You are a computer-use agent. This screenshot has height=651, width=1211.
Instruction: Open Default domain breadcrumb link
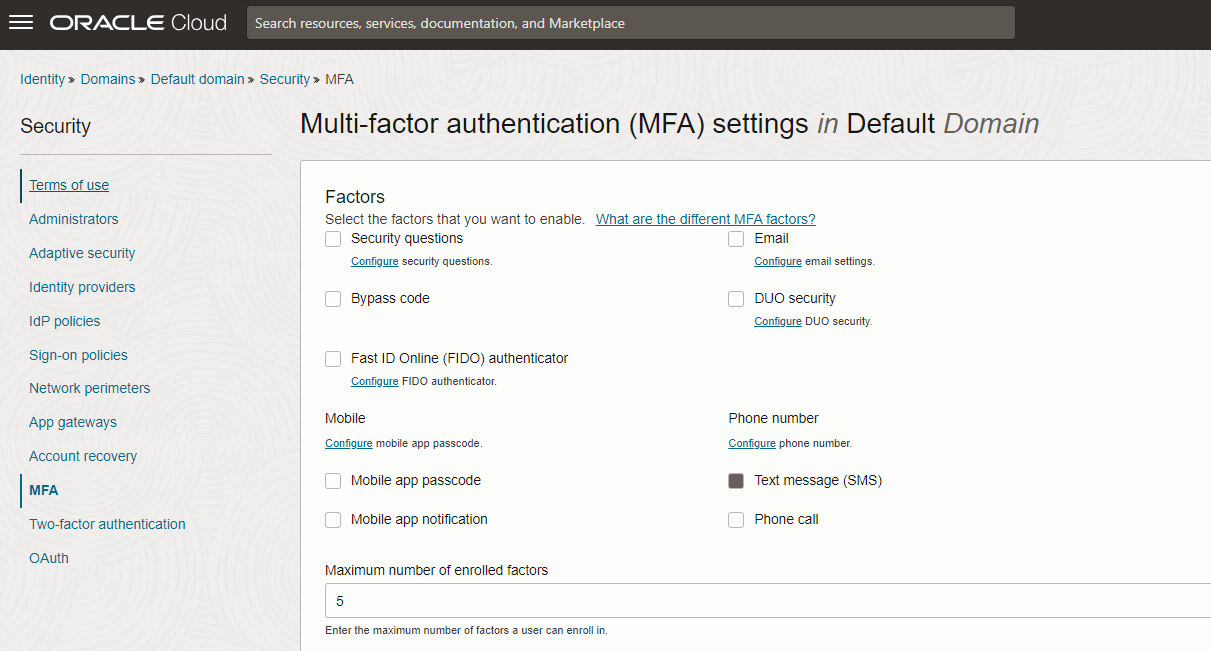coord(197,79)
